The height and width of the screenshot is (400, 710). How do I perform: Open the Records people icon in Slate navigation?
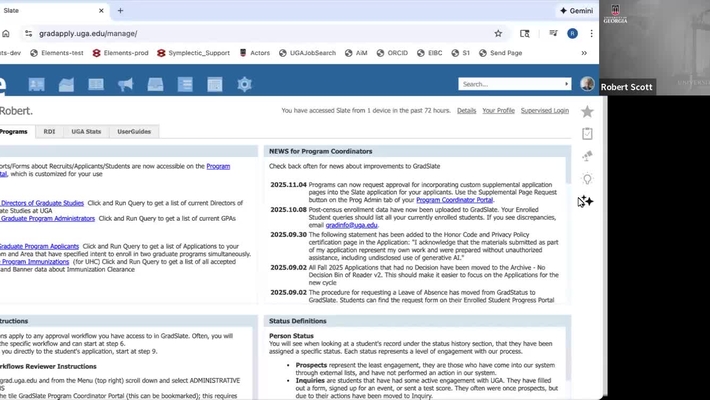pyautogui.click(x=36, y=85)
